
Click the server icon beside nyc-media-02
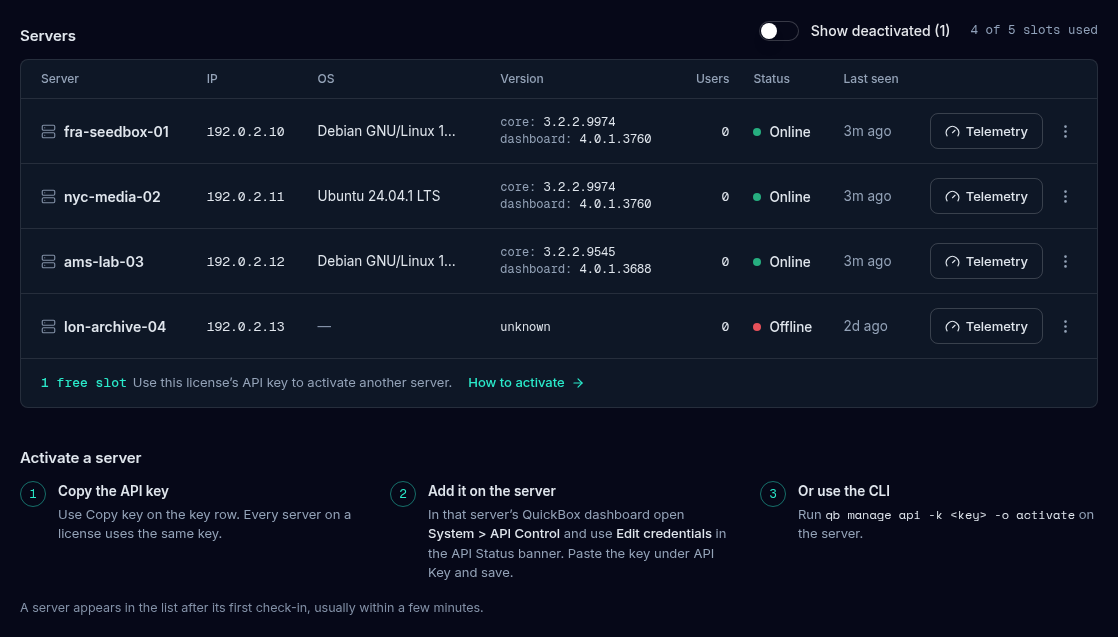point(48,196)
